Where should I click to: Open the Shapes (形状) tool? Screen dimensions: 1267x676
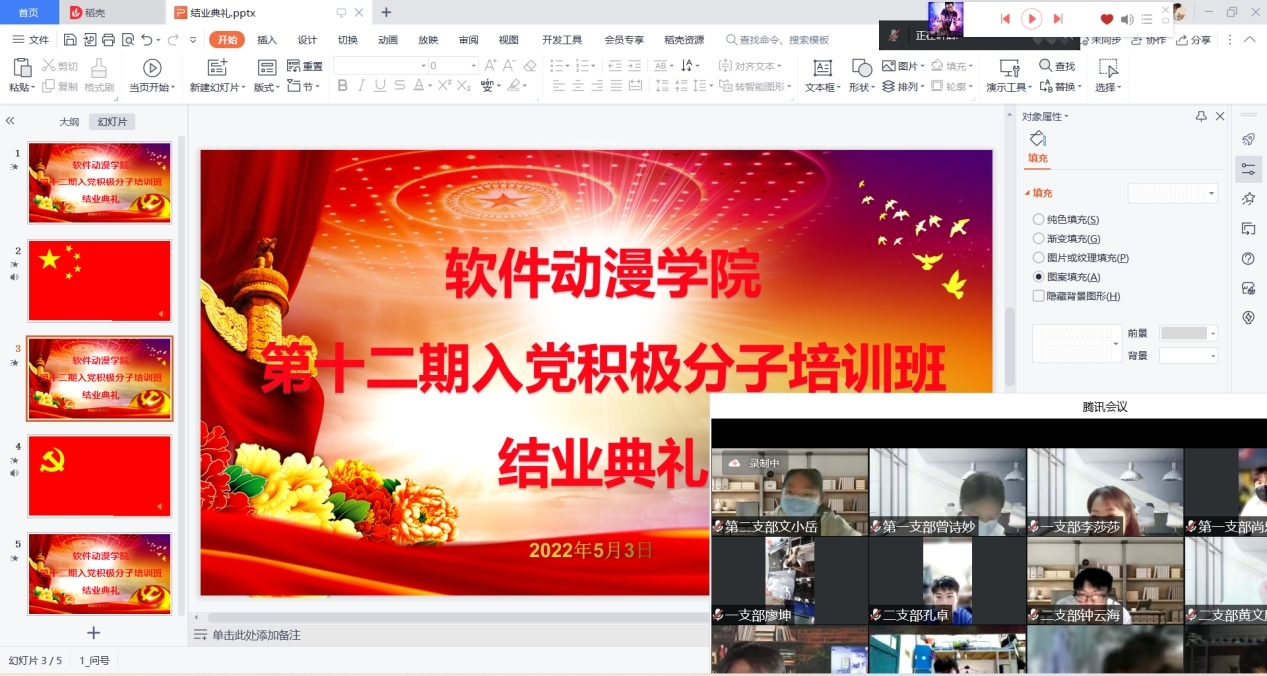click(861, 75)
